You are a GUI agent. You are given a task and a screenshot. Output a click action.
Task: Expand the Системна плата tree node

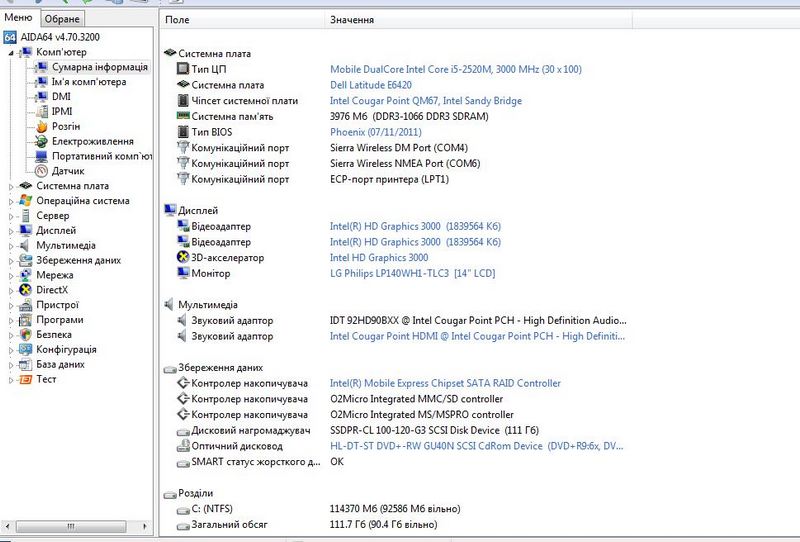click(x=12, y=186)
